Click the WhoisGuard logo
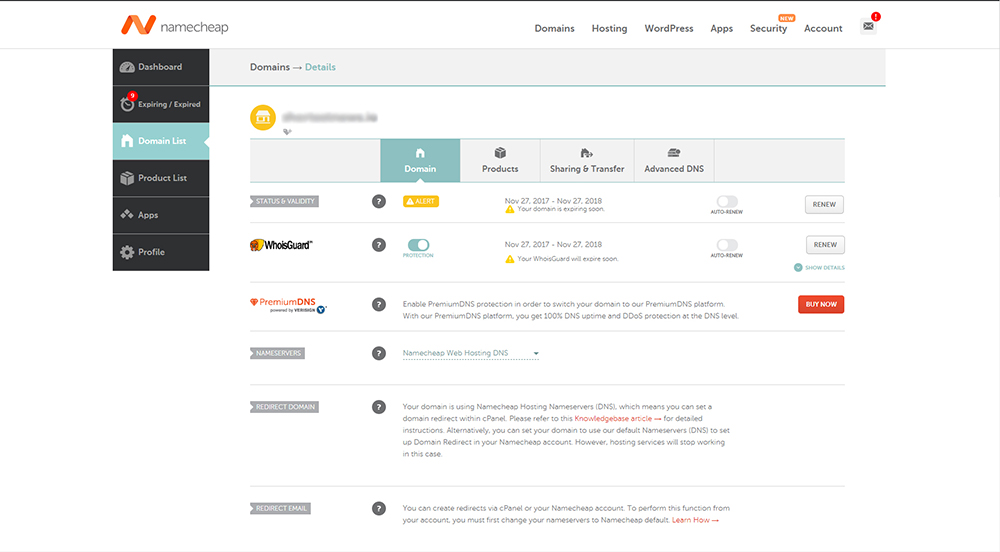This screenshot has height=552, width=1000. click(x=281, y=245)
